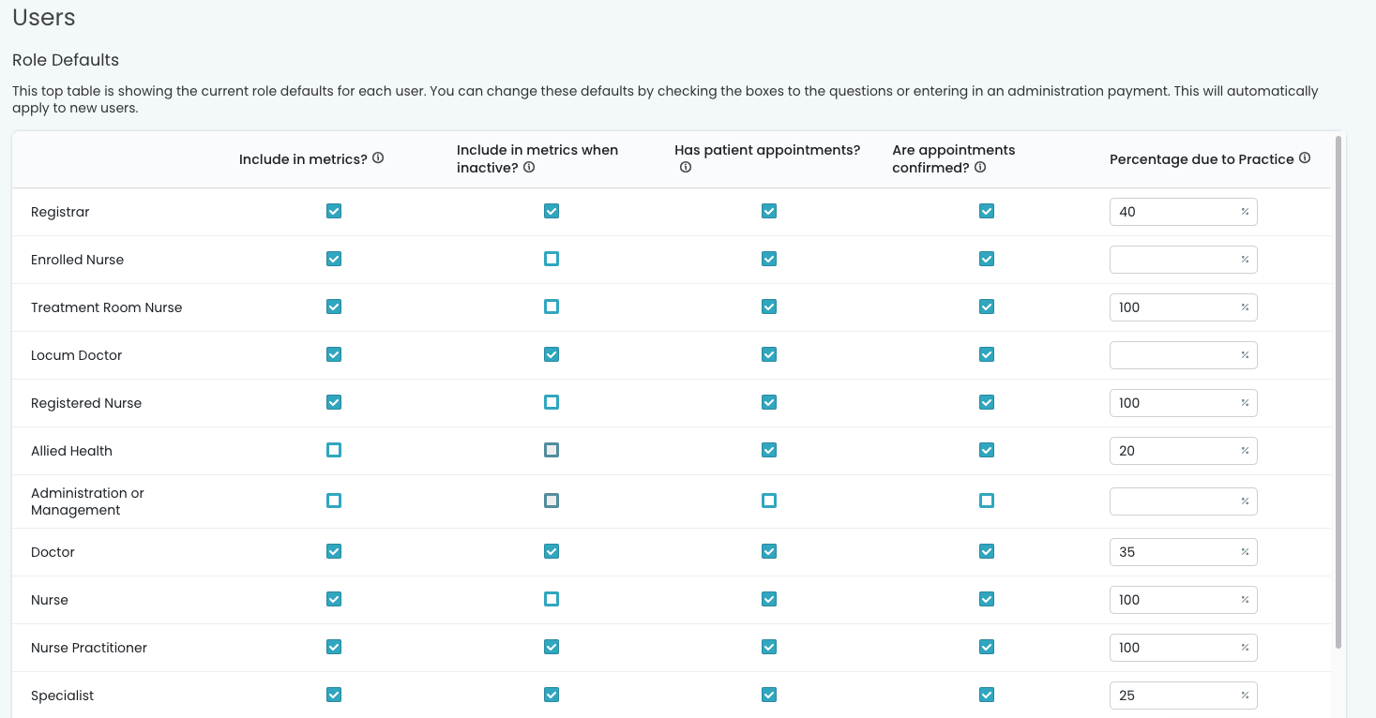Image resolution: width=1376 pixels, height=718 pixels.
Task: Click info icon beside Percentage due to Practice
Action: [x=1305, y=158]
